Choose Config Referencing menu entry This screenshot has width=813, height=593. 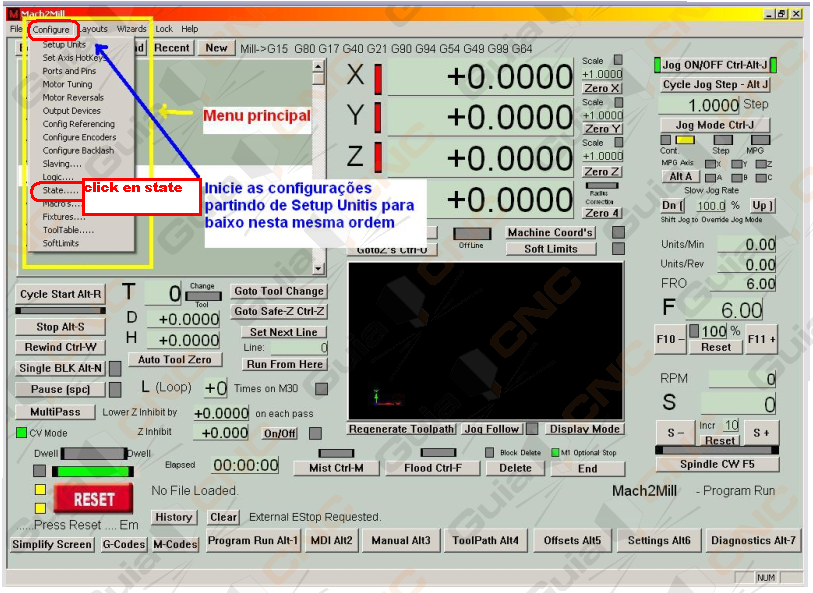click(78, 124)
